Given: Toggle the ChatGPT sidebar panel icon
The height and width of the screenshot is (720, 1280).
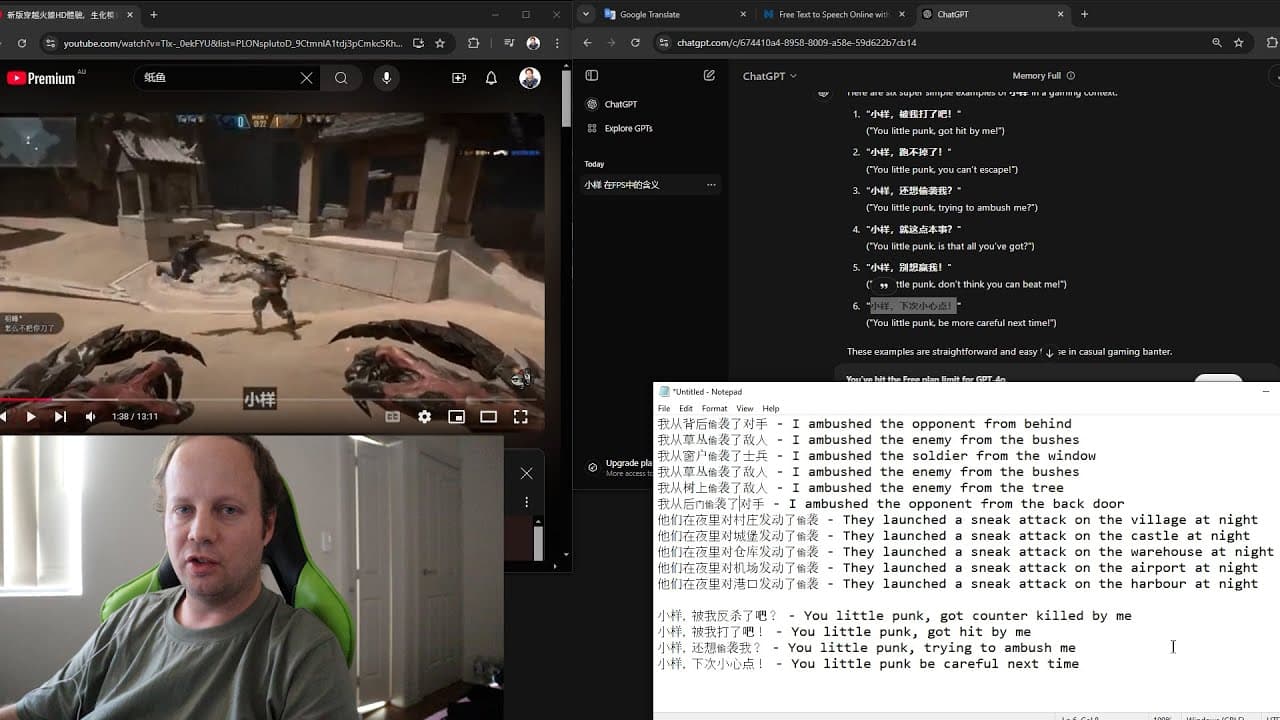Looking at the screenshot, I should [591, 76].
